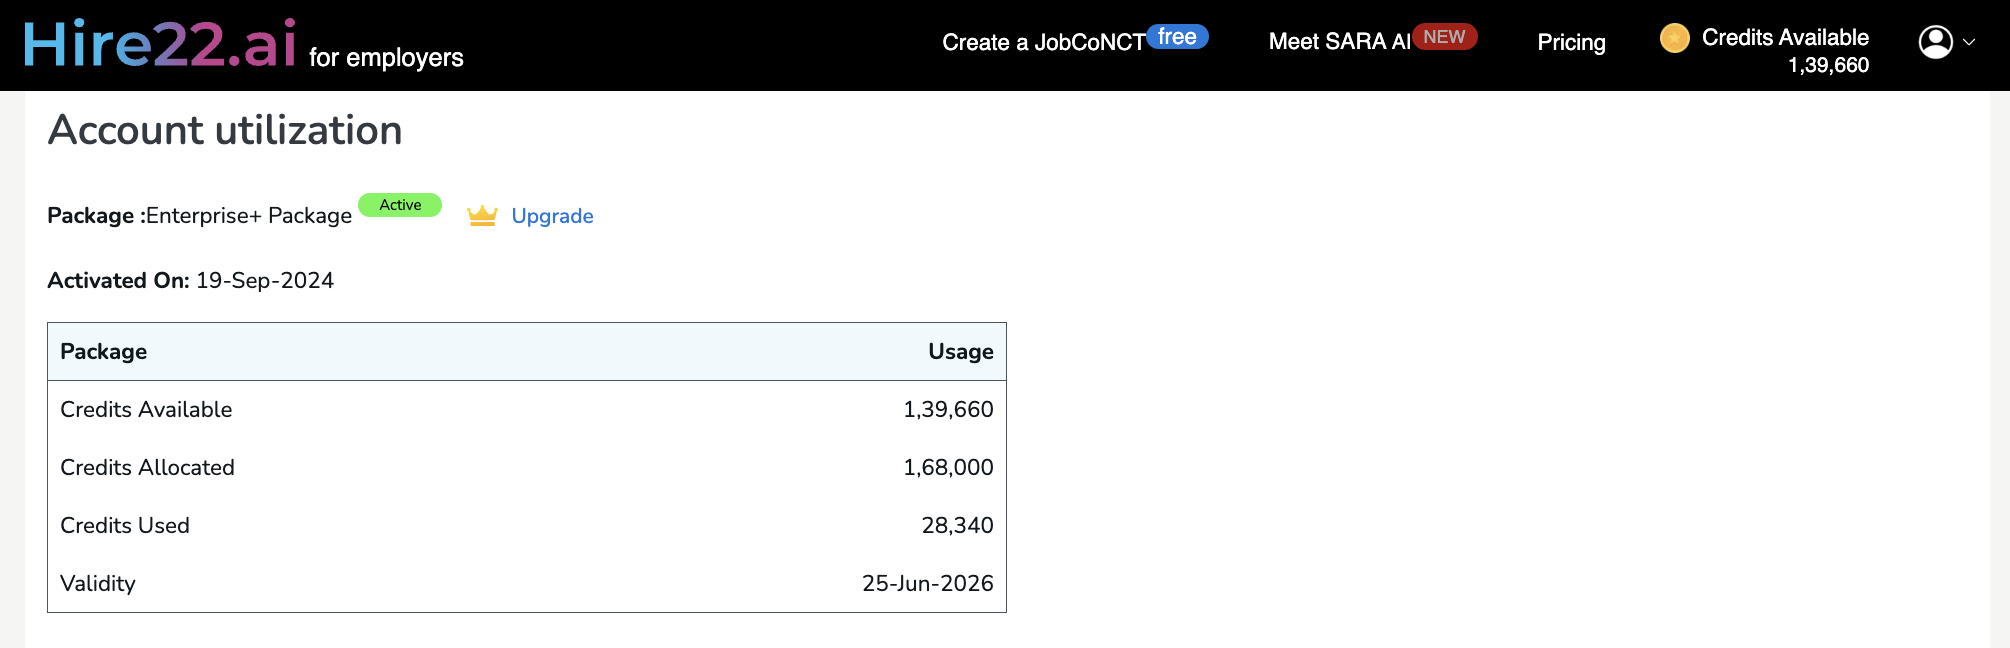Click the red 'NEW' badge
2010x648 pixels.
1444,37
